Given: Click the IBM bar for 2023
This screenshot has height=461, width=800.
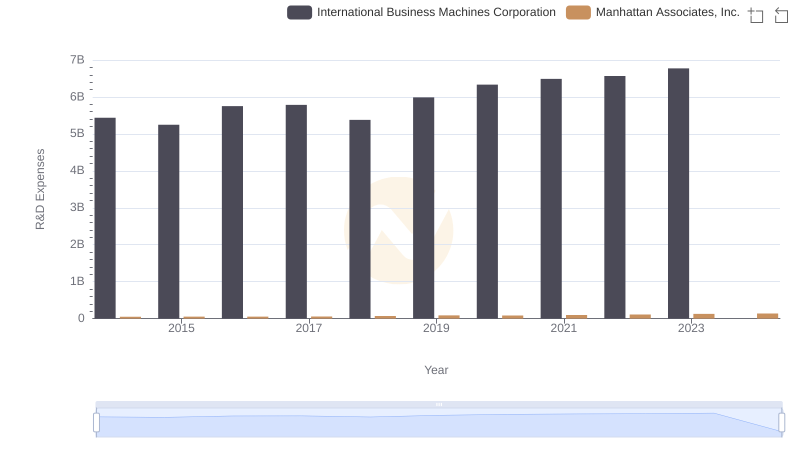Looking at the screenshot, I should [678, 193].
